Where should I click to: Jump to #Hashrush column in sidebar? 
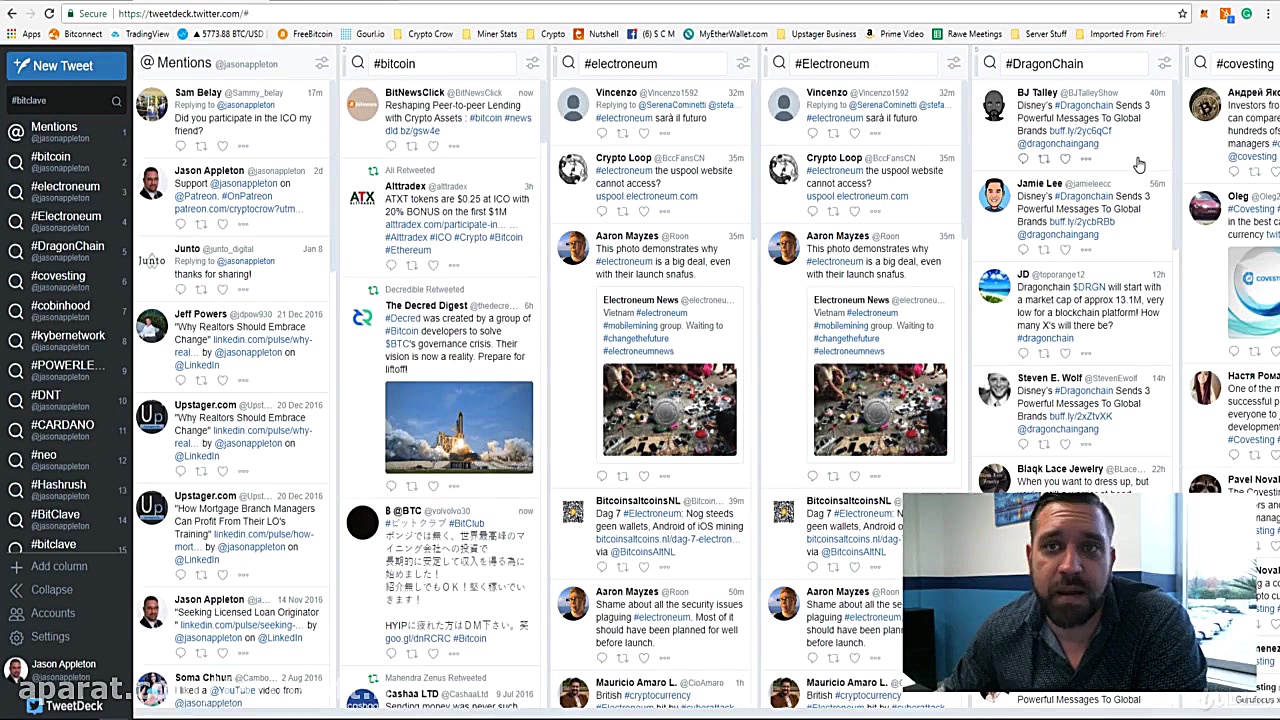point(66,489)
